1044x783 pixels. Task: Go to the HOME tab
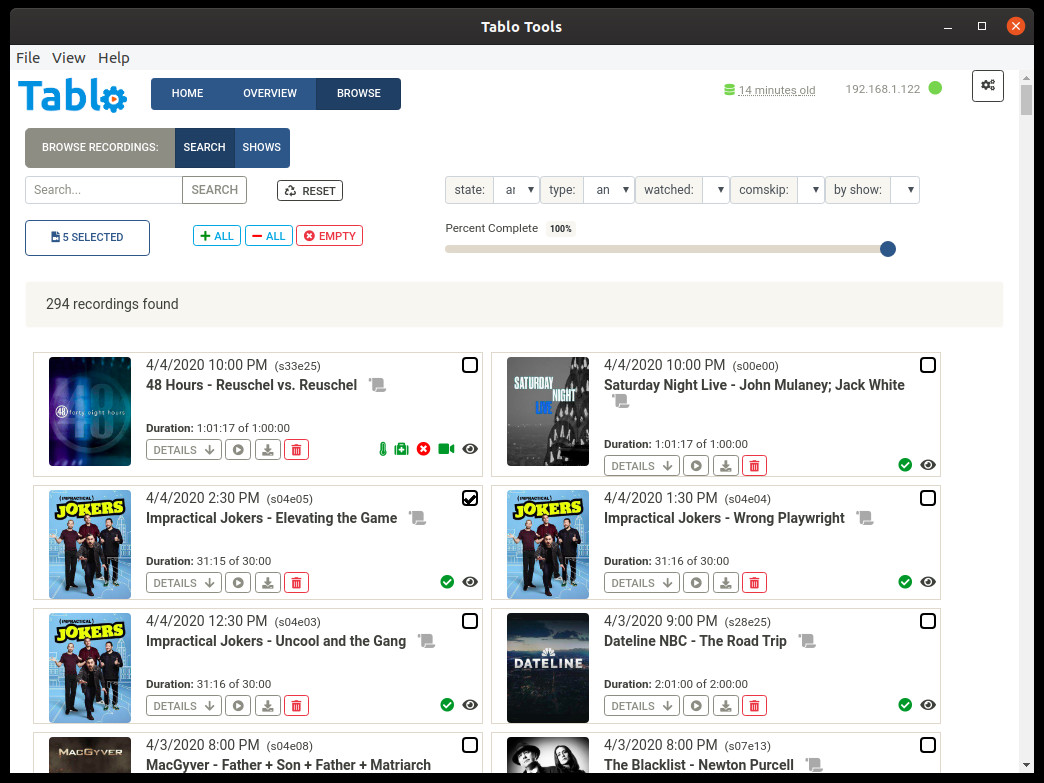pyautogui.click(x=187, y=93)
